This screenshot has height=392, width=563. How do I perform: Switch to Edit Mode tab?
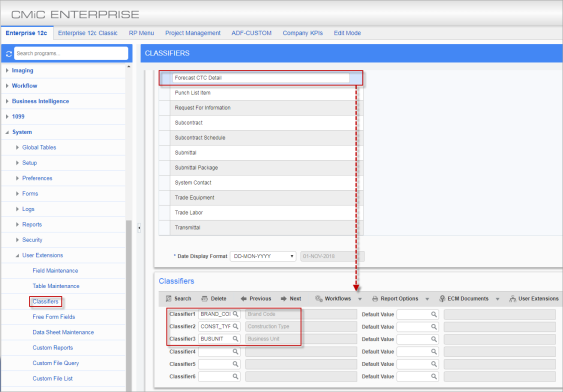click(x=347, y=33)
